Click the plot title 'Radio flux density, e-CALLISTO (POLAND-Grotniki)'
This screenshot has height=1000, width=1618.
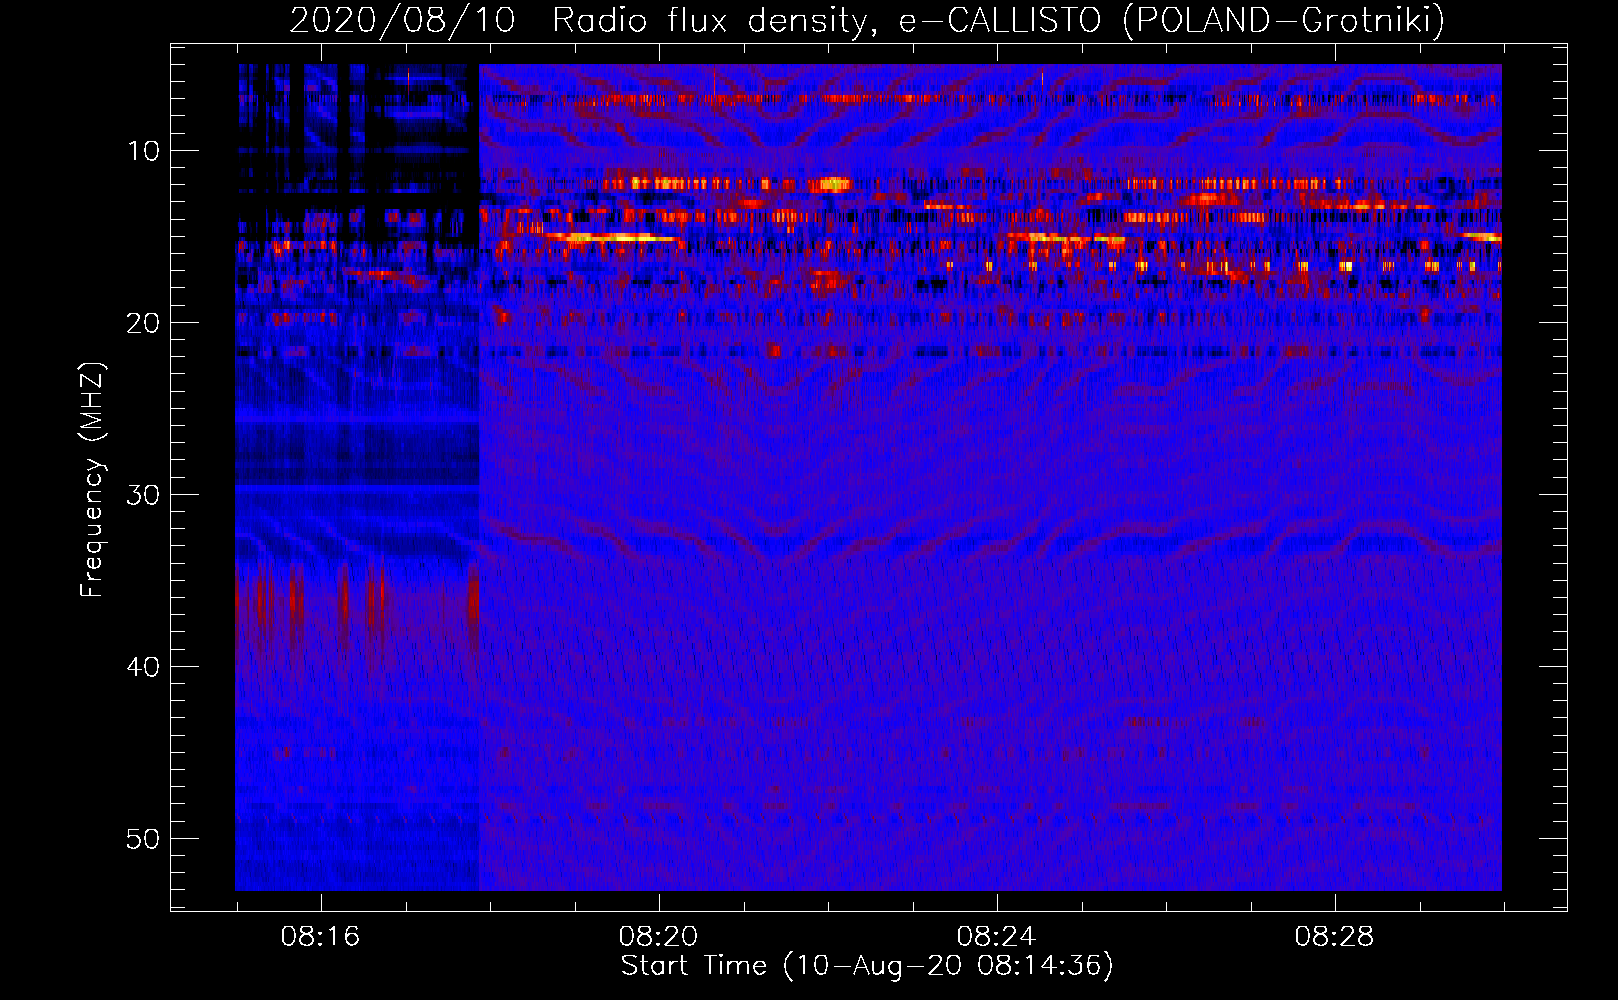pyautogui.click(x=998, y=20)
